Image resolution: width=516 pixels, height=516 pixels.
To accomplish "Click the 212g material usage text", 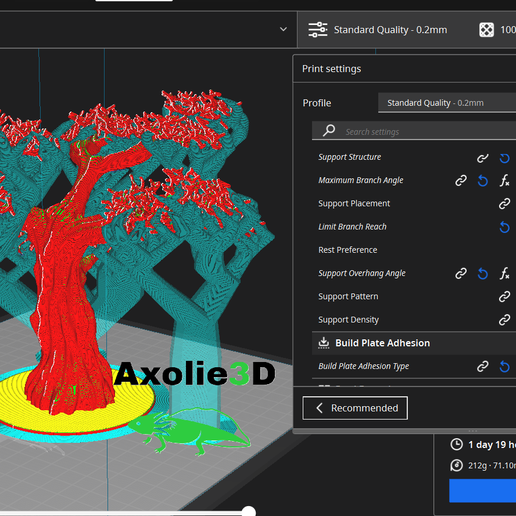I will (492, 465).
